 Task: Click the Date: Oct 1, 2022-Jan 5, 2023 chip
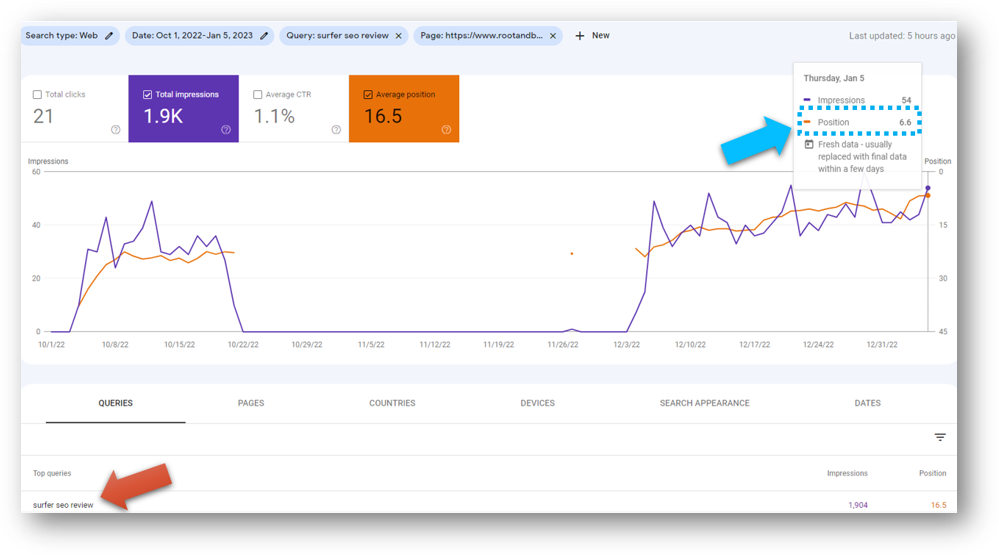pyautogui.click(x=199, y=36)
